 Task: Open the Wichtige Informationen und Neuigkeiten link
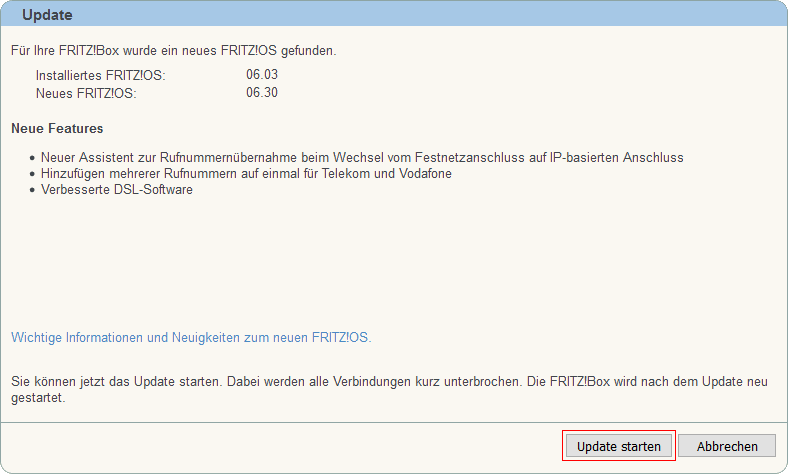point(191,337)
